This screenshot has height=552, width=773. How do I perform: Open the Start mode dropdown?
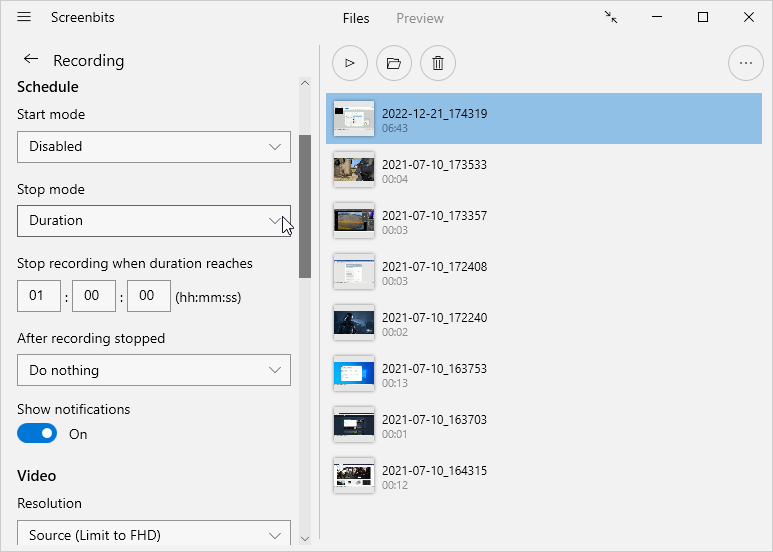coord(154,147)
